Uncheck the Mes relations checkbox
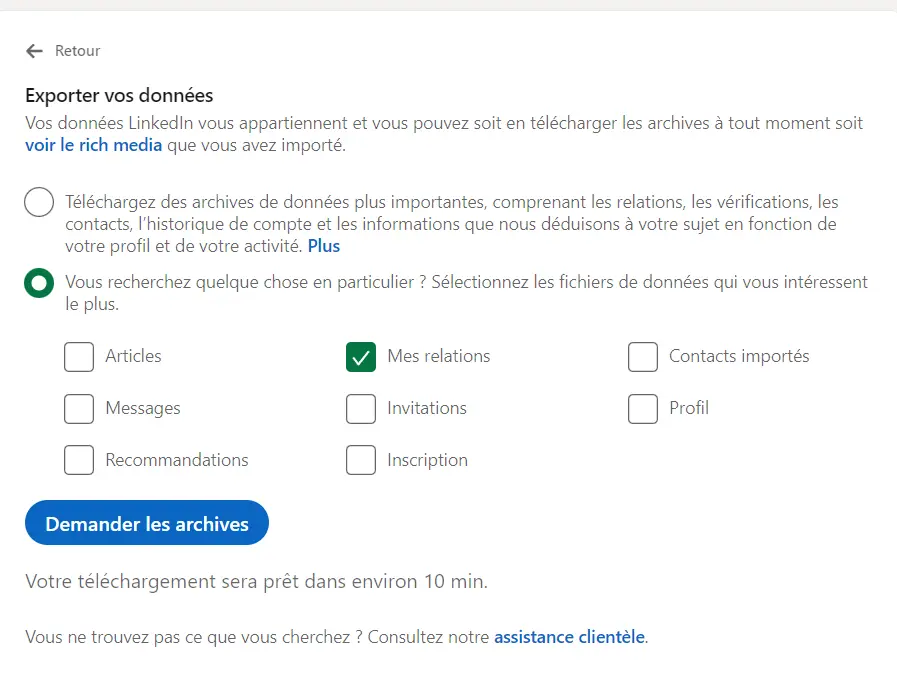 click(361, 357)
